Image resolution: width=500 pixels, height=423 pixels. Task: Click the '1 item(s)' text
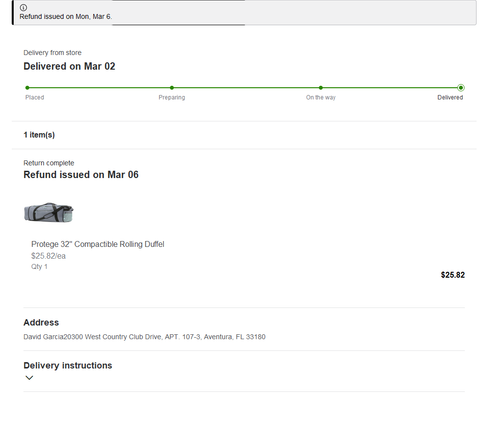coord(39,135)
